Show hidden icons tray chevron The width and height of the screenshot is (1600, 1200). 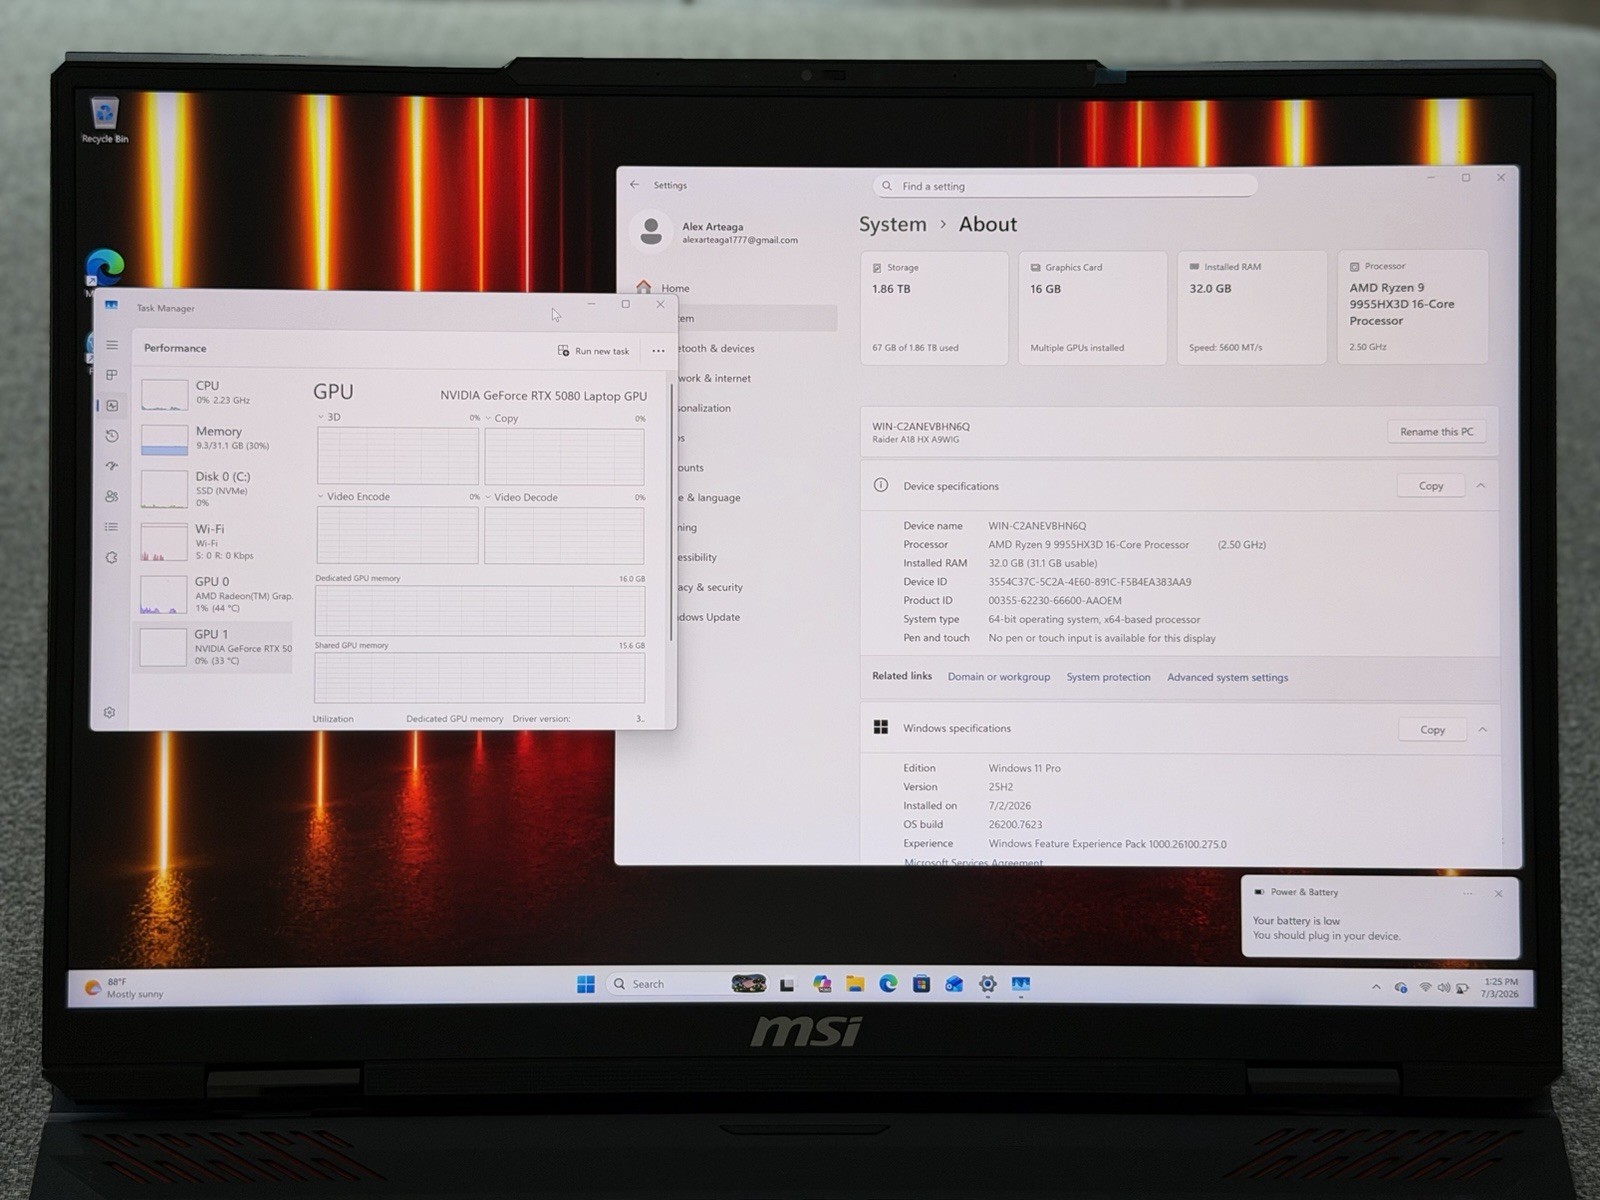coord(1376,987)
